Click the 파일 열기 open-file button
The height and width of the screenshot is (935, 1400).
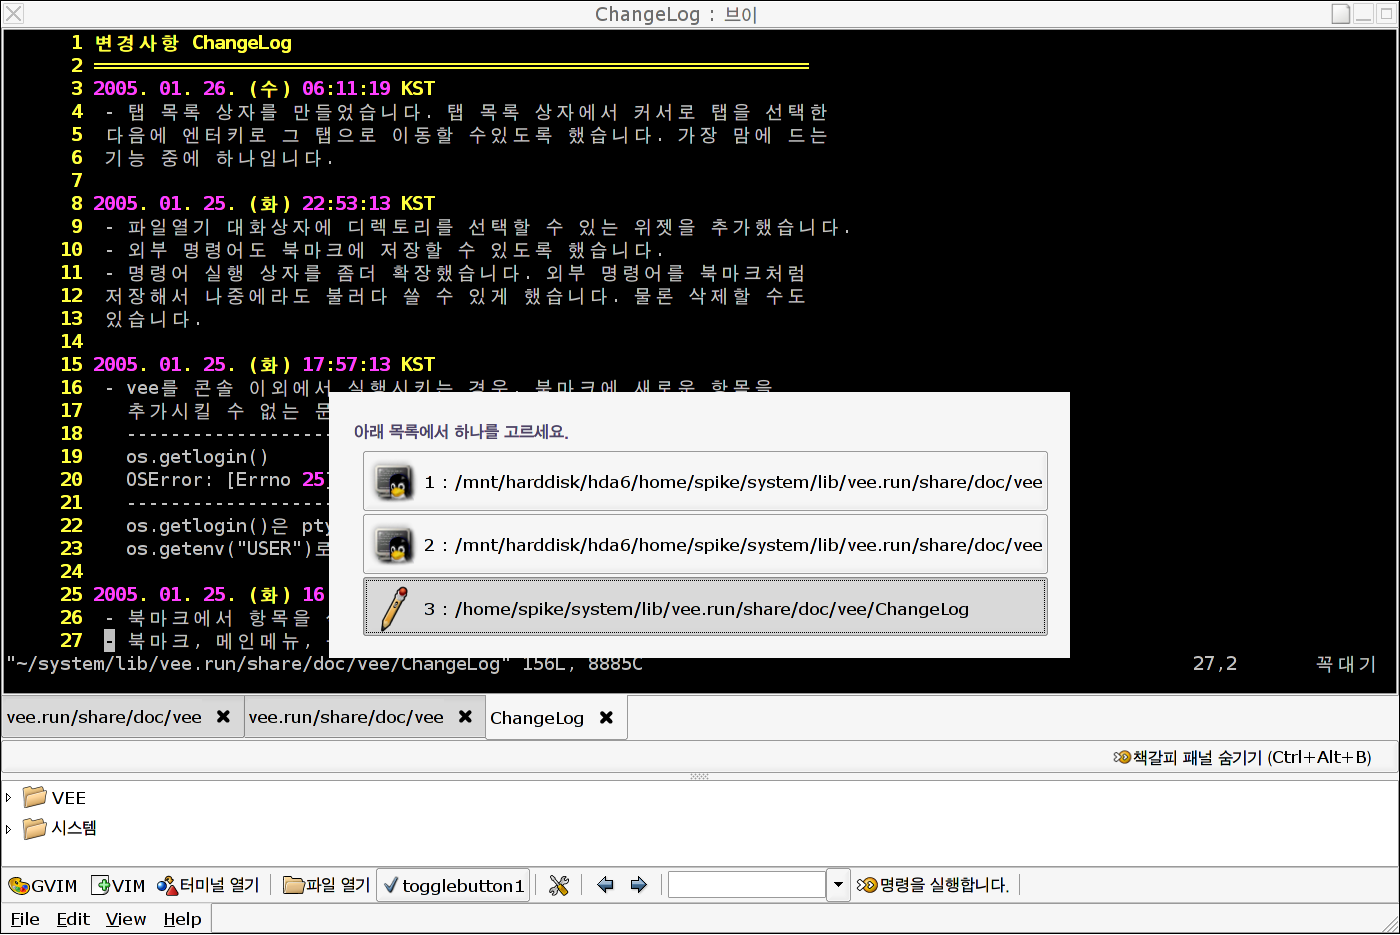pos(327,886)
